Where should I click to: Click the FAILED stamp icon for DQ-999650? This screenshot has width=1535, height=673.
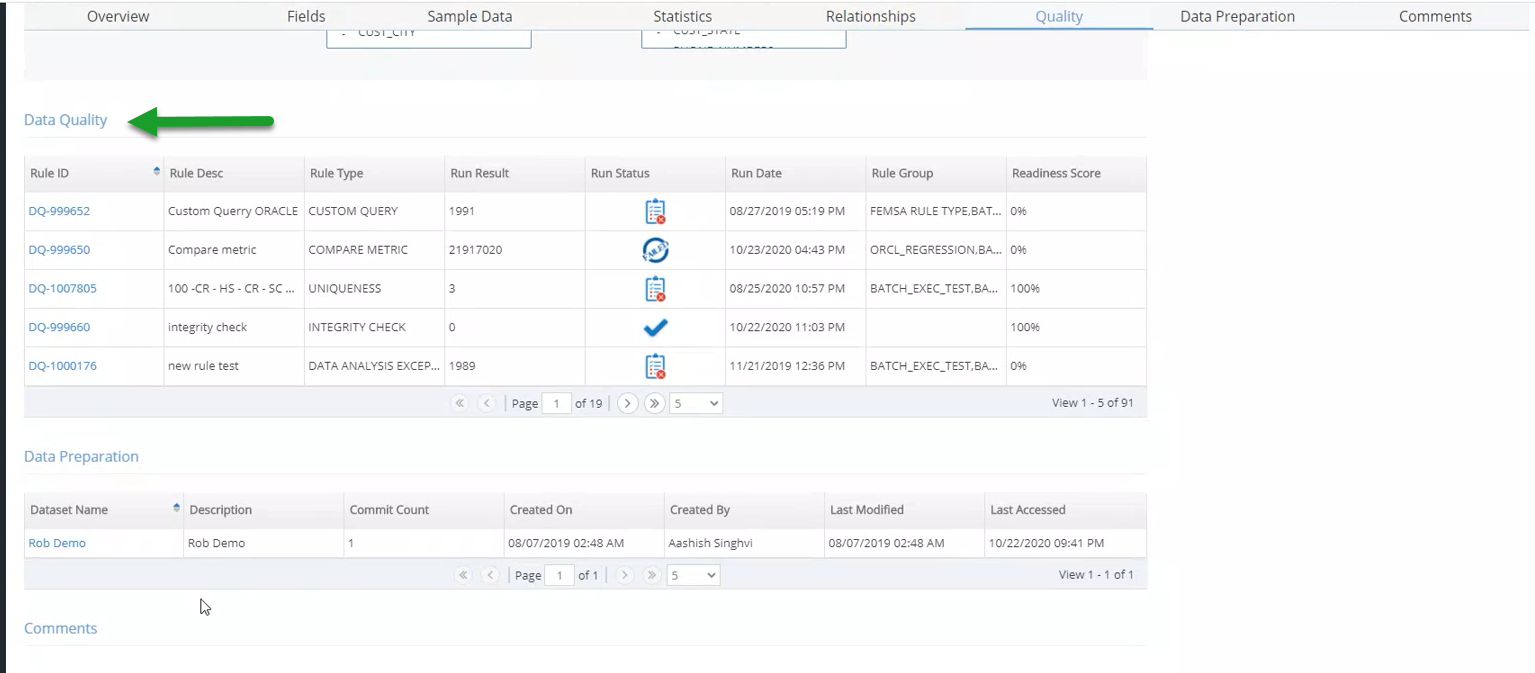pos(655,249)
